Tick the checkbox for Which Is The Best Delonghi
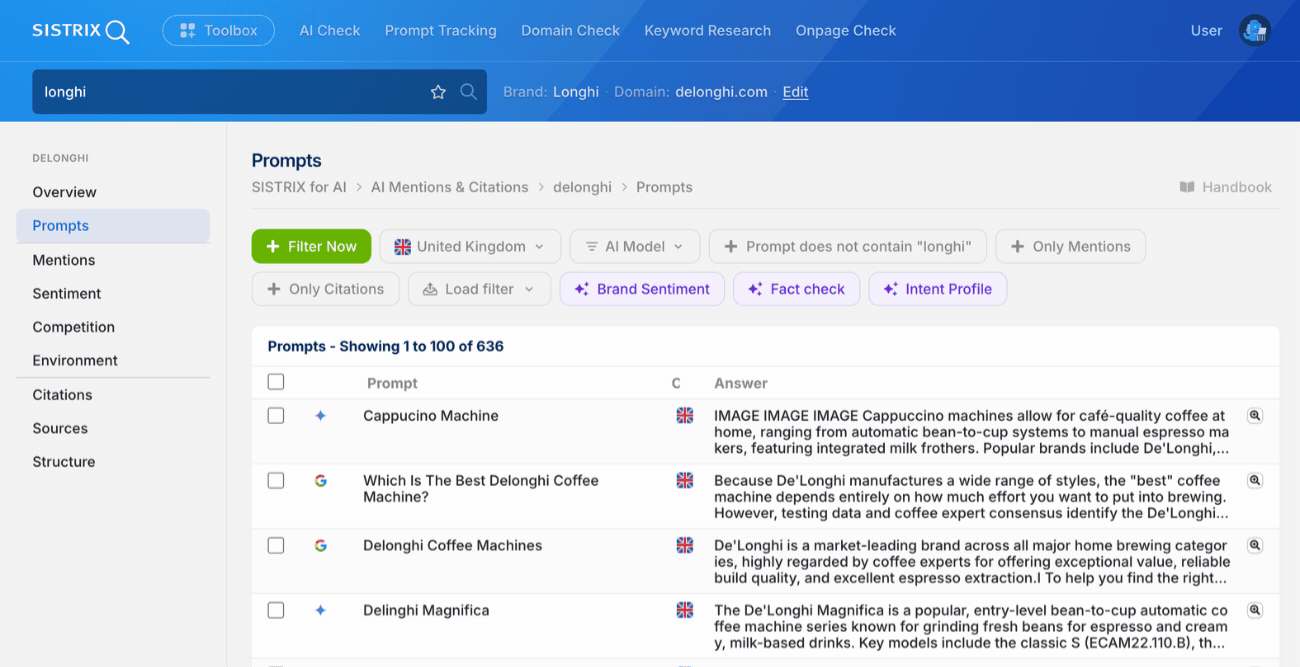 point(276,480)
